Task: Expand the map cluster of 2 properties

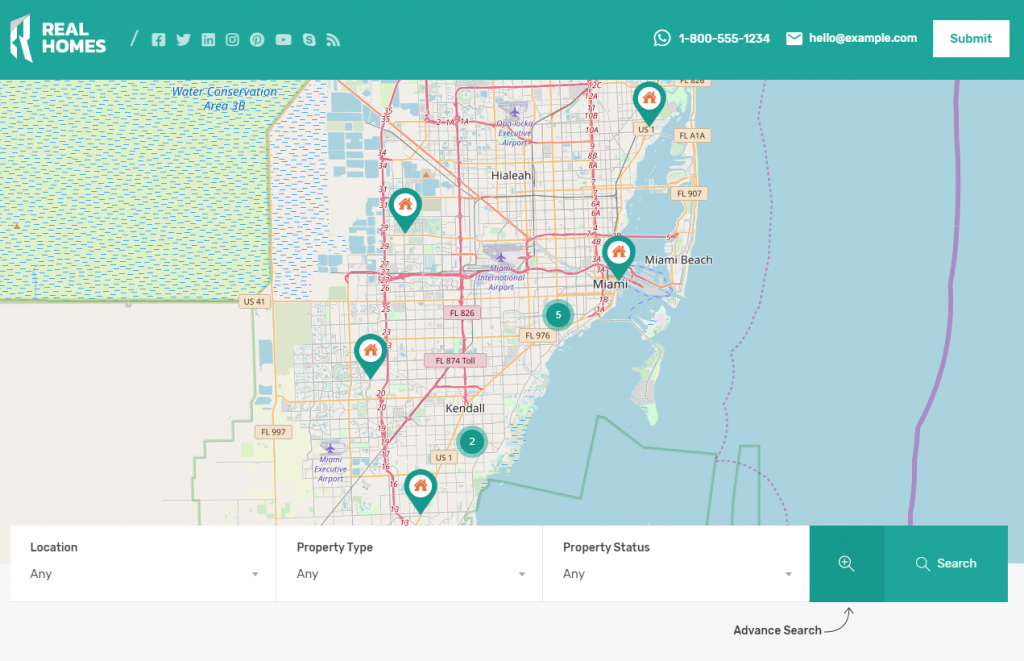Action: pos(472,442)
